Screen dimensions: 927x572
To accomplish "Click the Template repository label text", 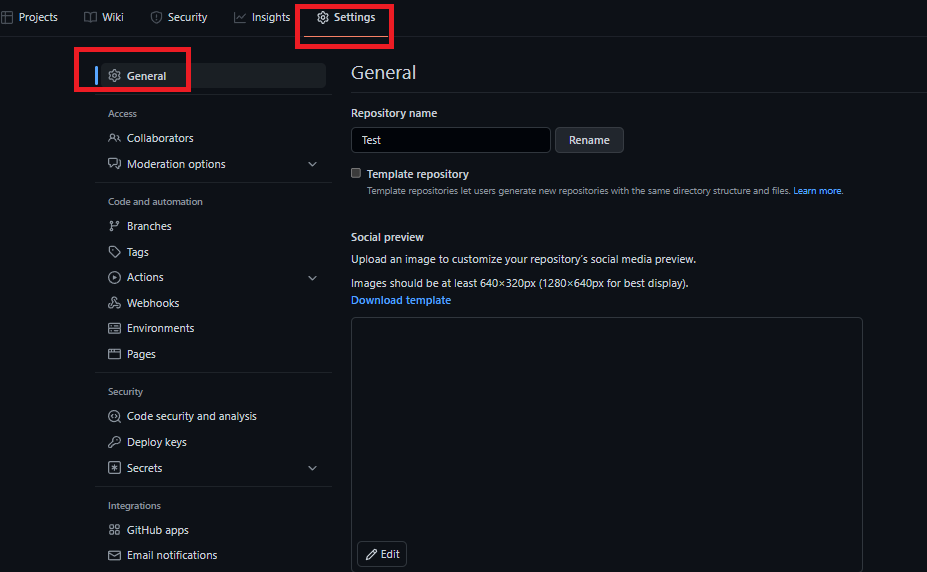I will [x=417, y=174].
